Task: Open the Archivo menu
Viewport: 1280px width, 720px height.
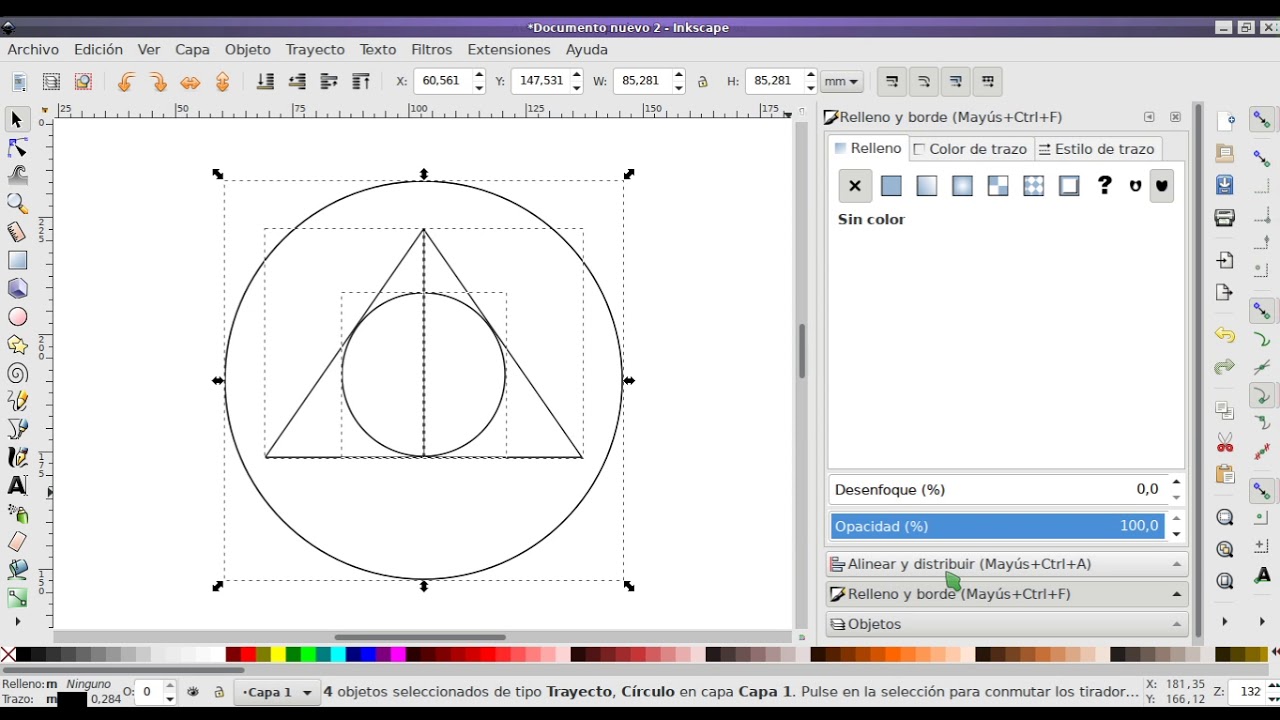Action: (x=33, y=49)
